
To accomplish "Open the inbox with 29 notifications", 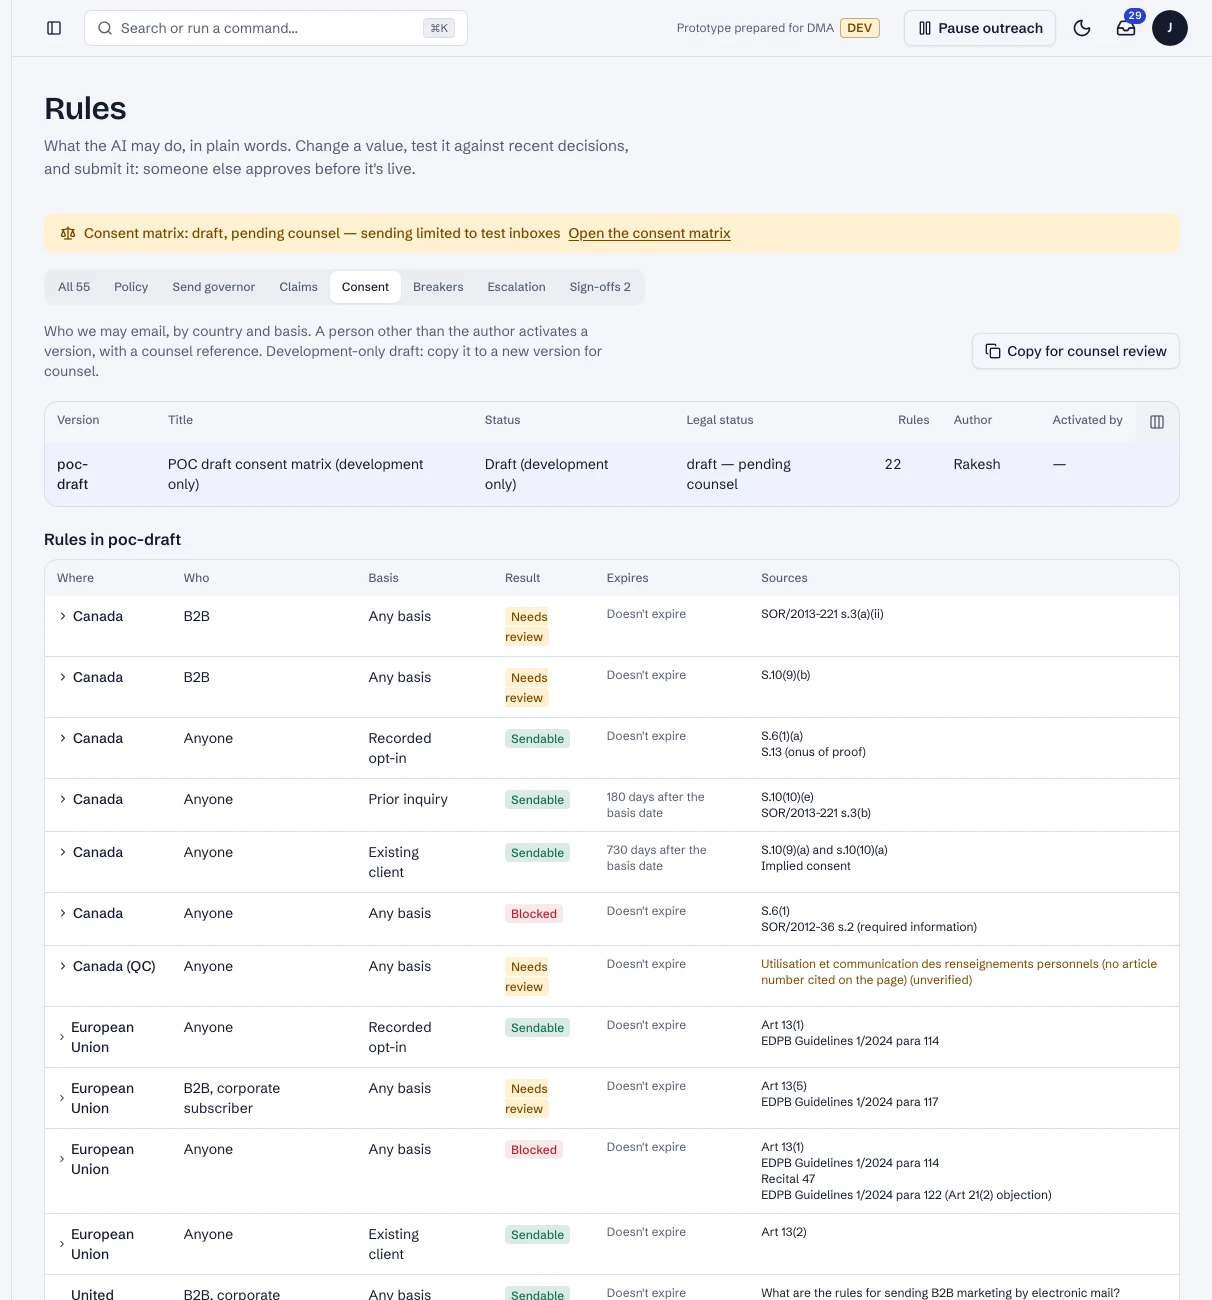I will 1126,28.
